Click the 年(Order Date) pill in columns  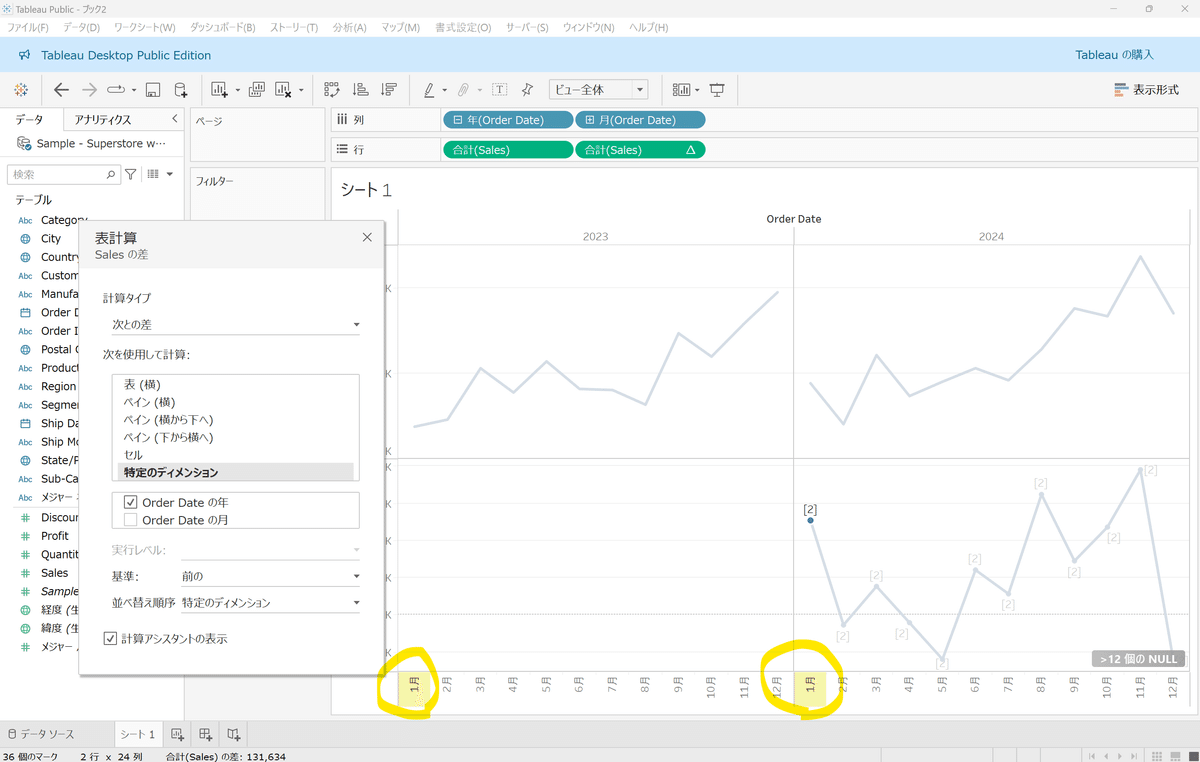[507, 120]
